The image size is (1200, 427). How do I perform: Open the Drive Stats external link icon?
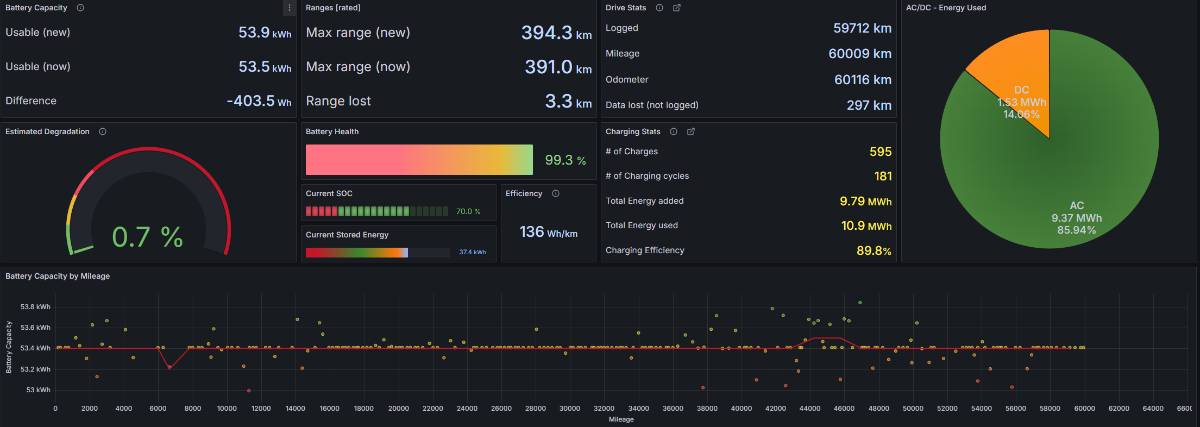[677, 7]
